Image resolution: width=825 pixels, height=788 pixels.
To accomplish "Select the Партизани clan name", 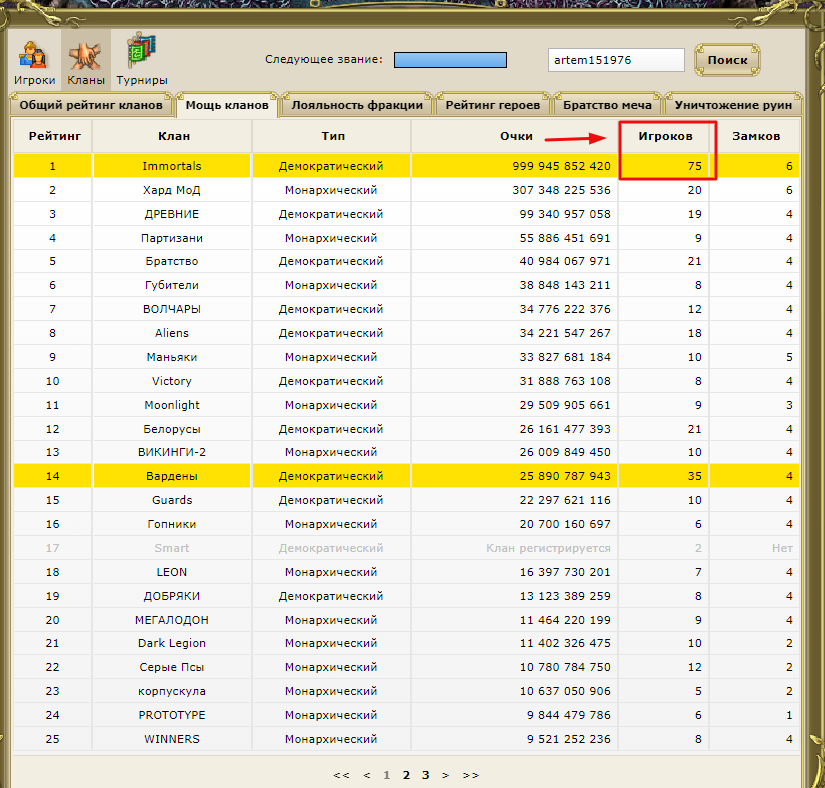I will coord(172,238).
